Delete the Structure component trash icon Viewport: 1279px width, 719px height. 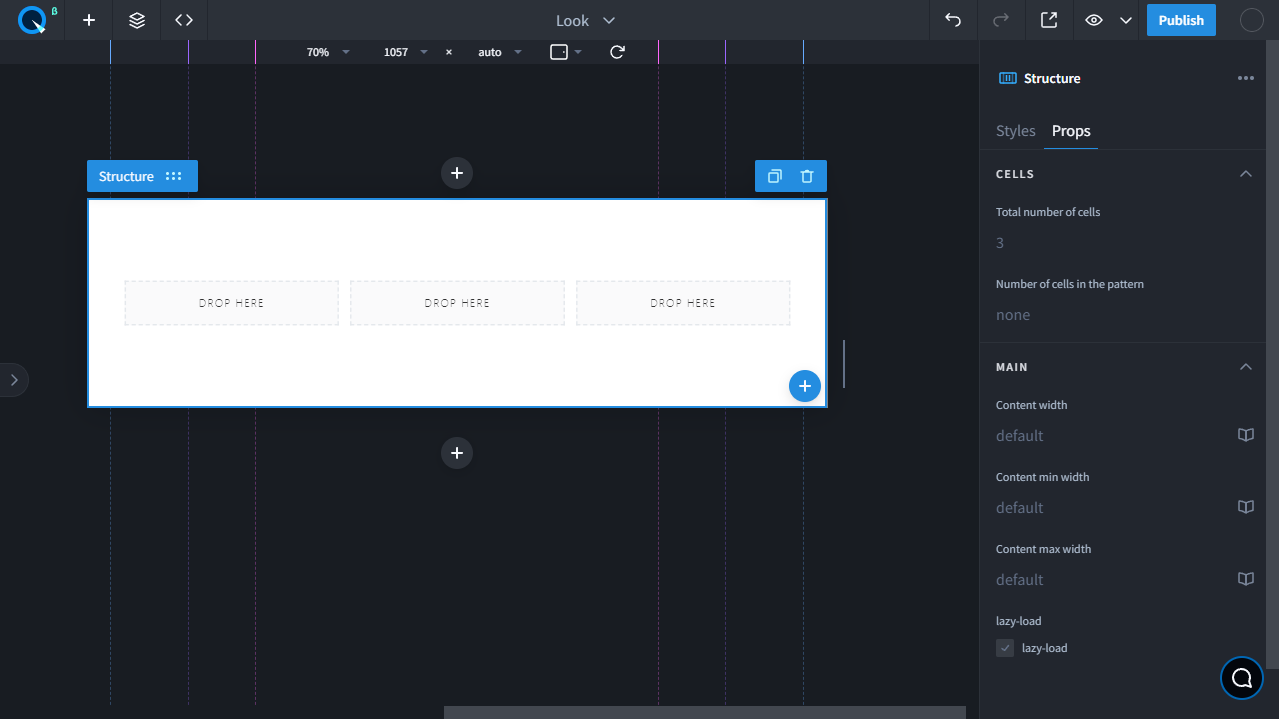[807, 176]
